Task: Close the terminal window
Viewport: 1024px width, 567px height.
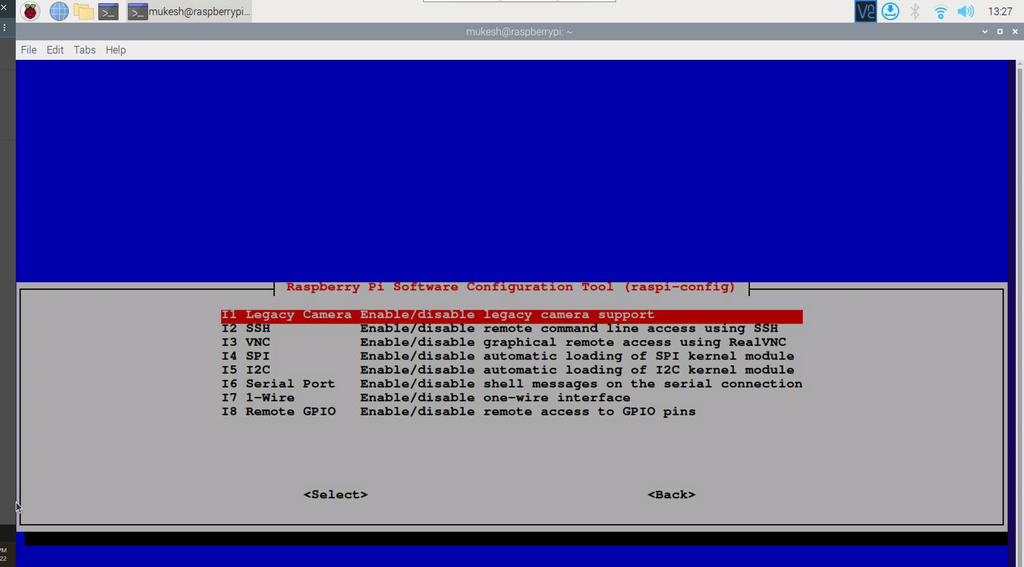Action: click(1016, 31)
